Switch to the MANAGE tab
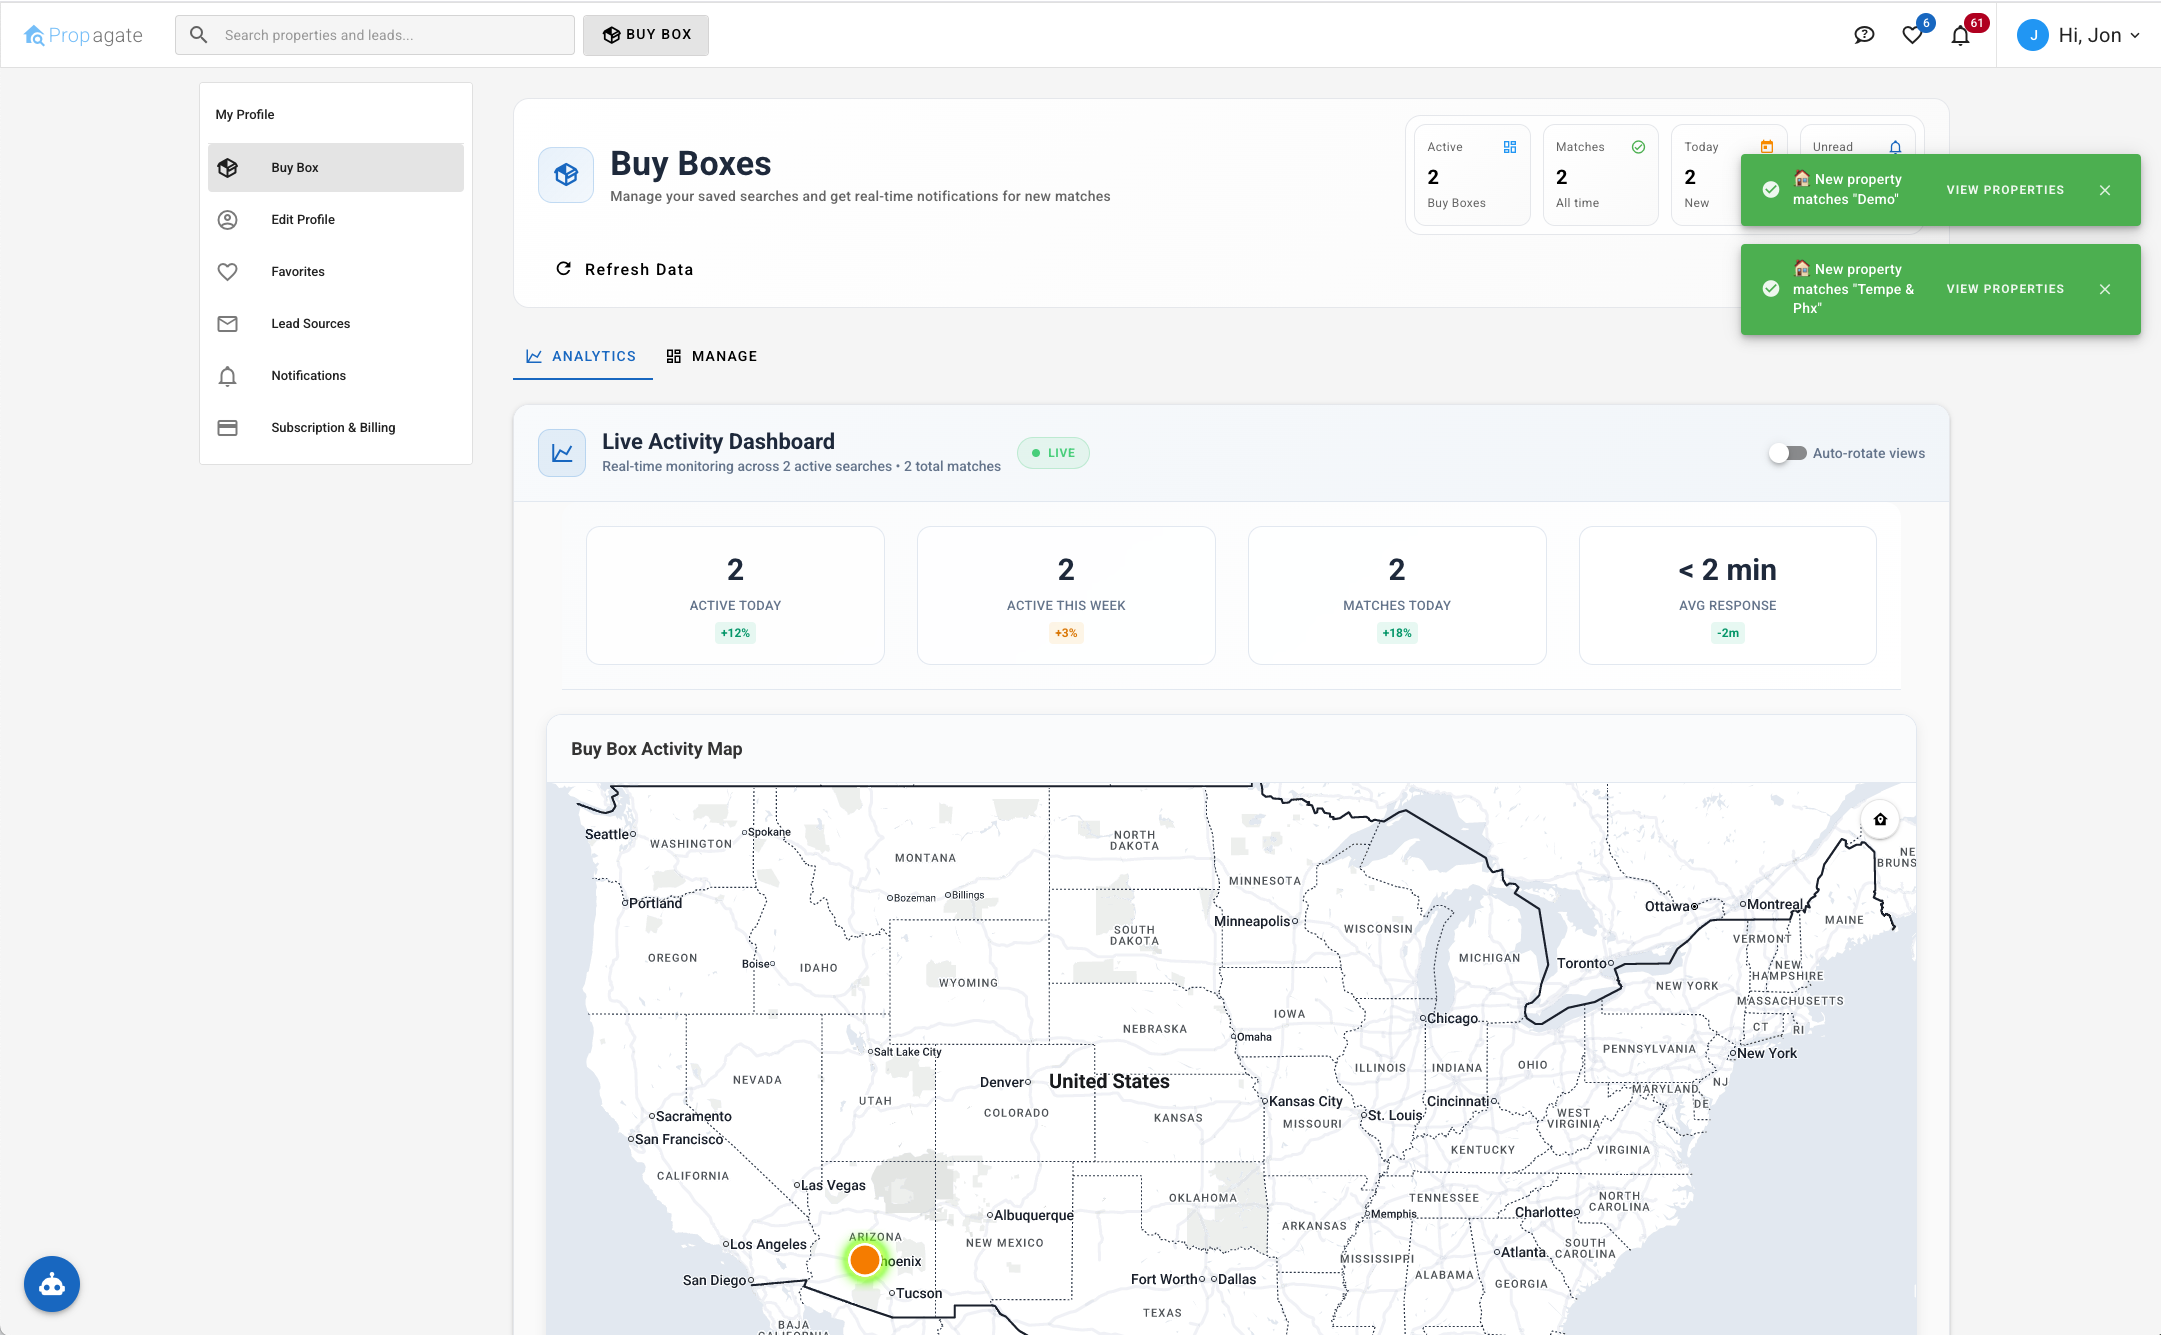The height and width of the screenshot is (1335, 2161). coord(711,356)
